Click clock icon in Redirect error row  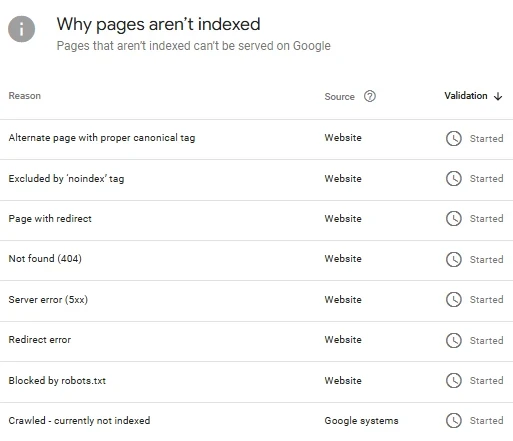point(454,340)
